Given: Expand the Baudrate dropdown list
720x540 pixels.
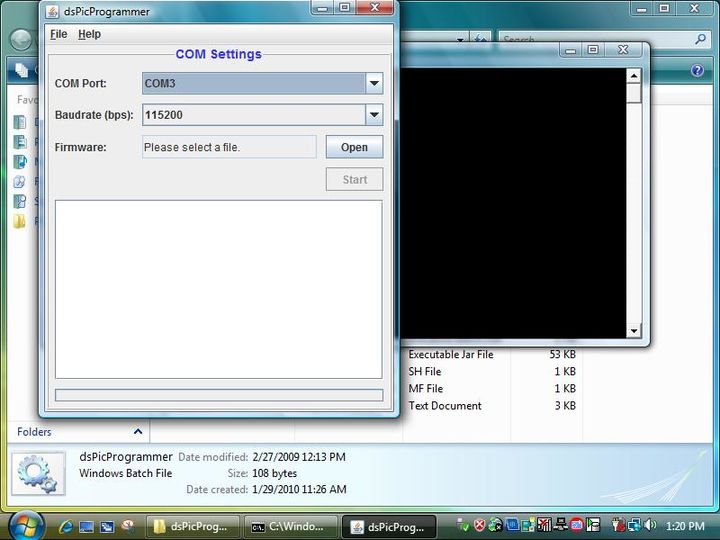Looking at the screenshot, I should click(x=373, y=115).
